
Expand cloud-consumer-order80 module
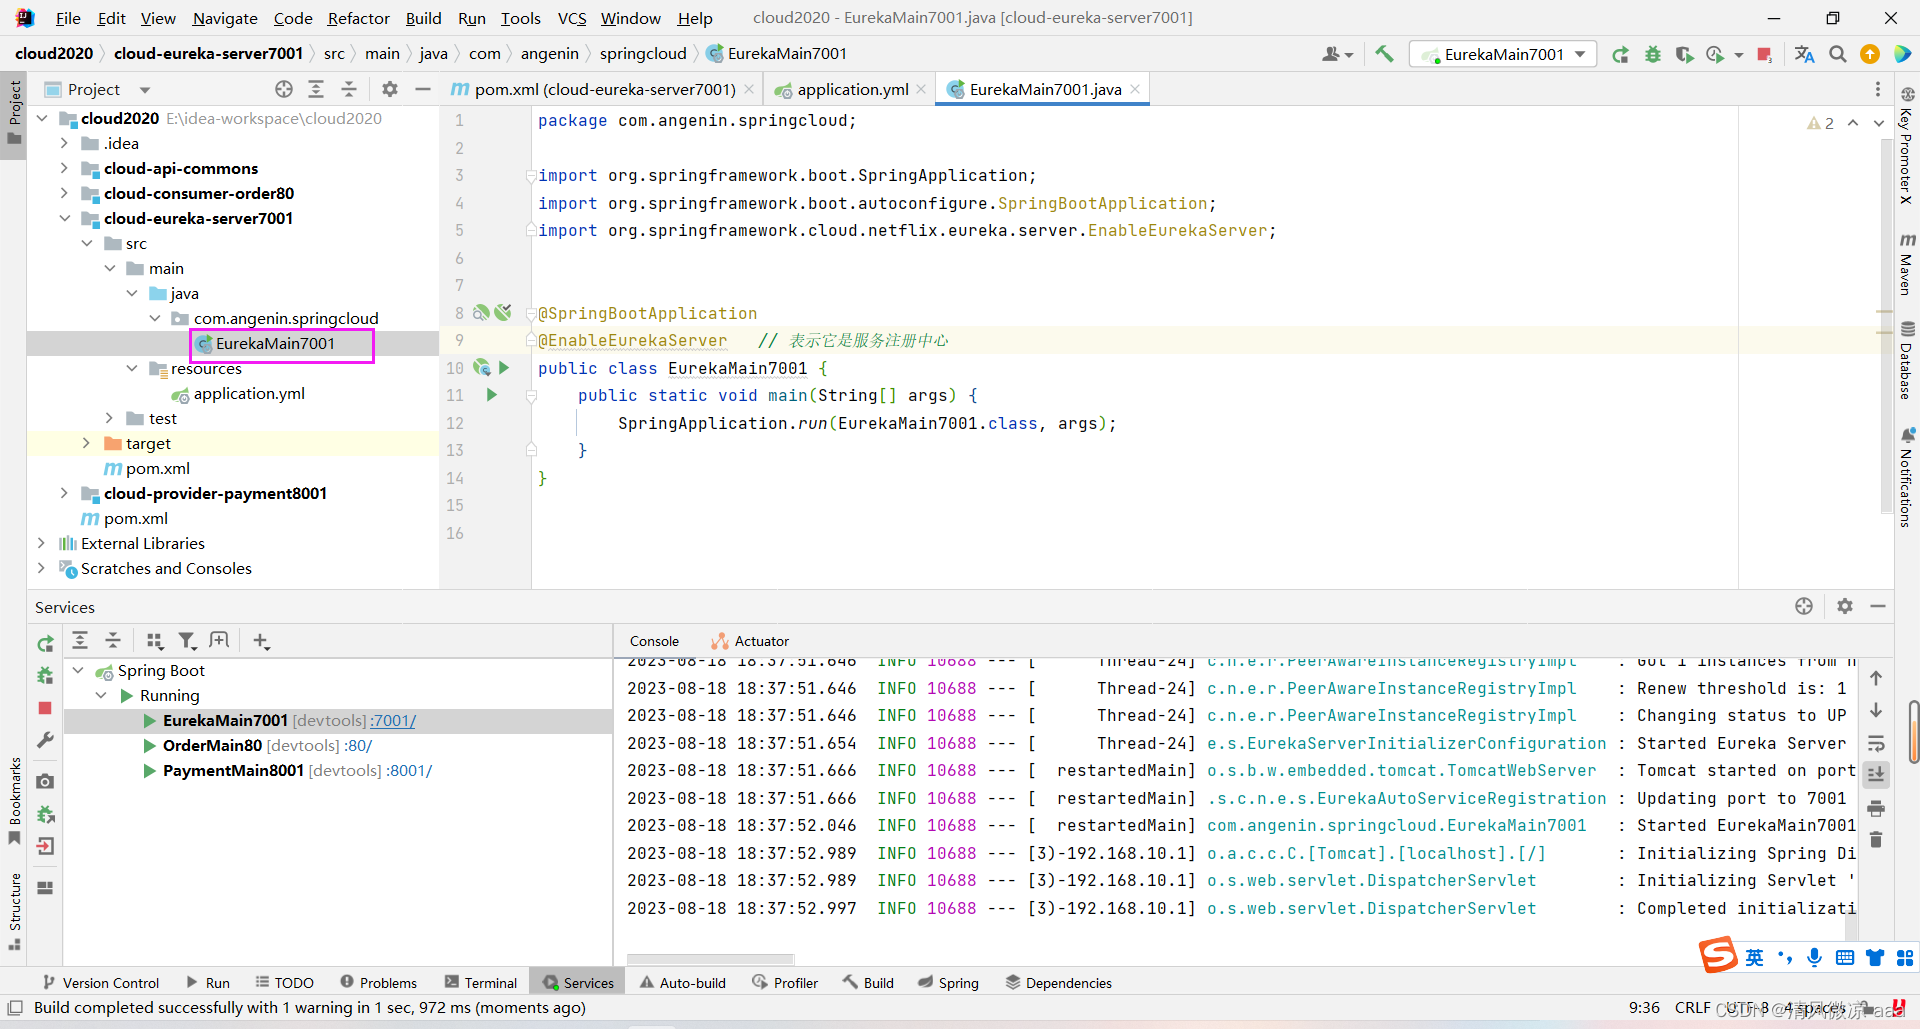(64, 193)
